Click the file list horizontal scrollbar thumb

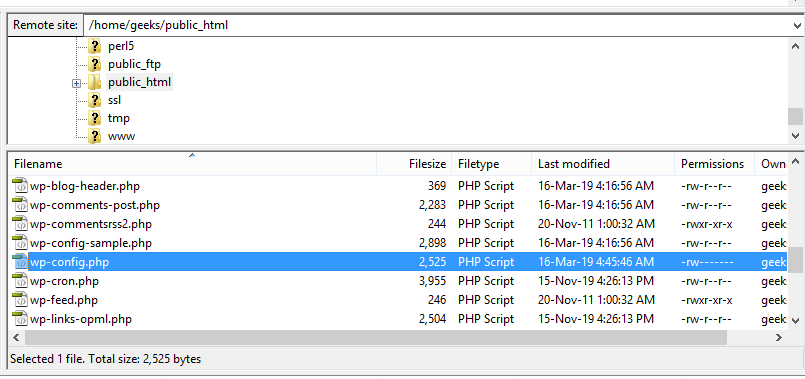[x=375, y=337]
